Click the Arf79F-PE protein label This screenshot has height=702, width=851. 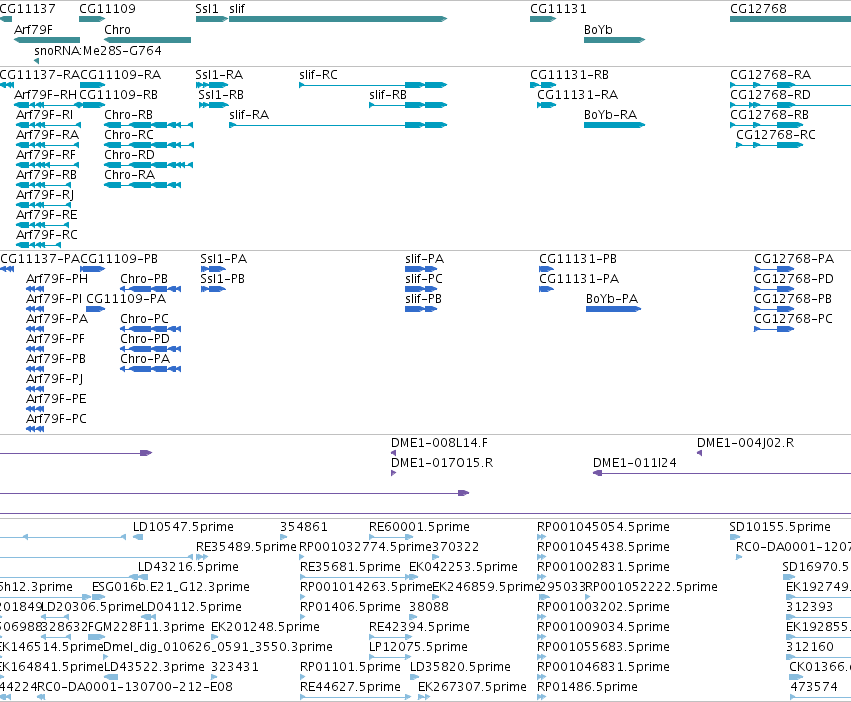pos(56,399)
